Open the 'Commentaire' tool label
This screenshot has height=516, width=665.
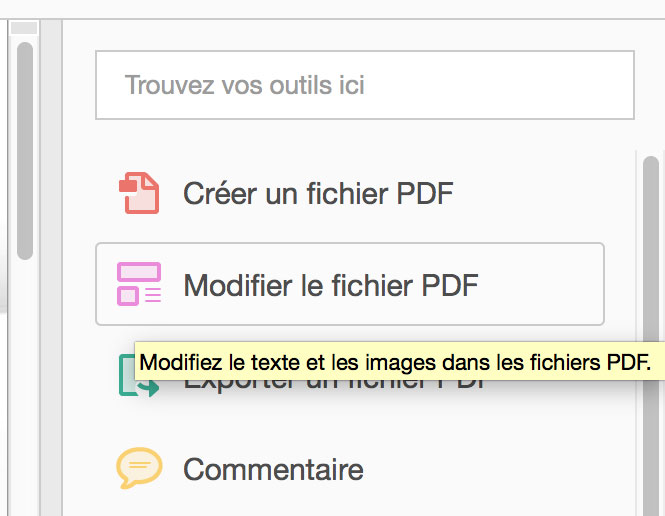point(274,469)
